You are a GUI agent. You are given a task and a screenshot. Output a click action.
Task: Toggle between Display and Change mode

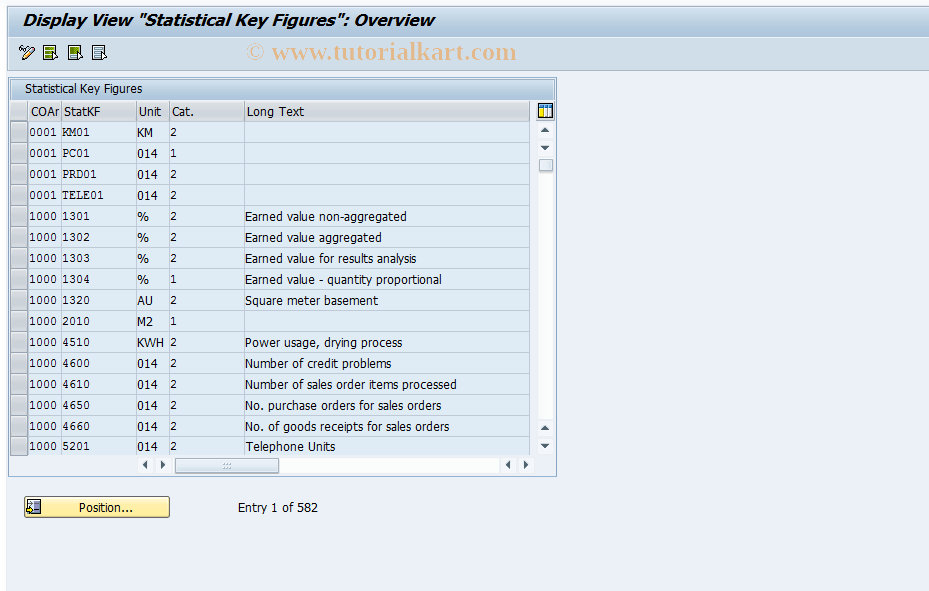click(25, 52)
